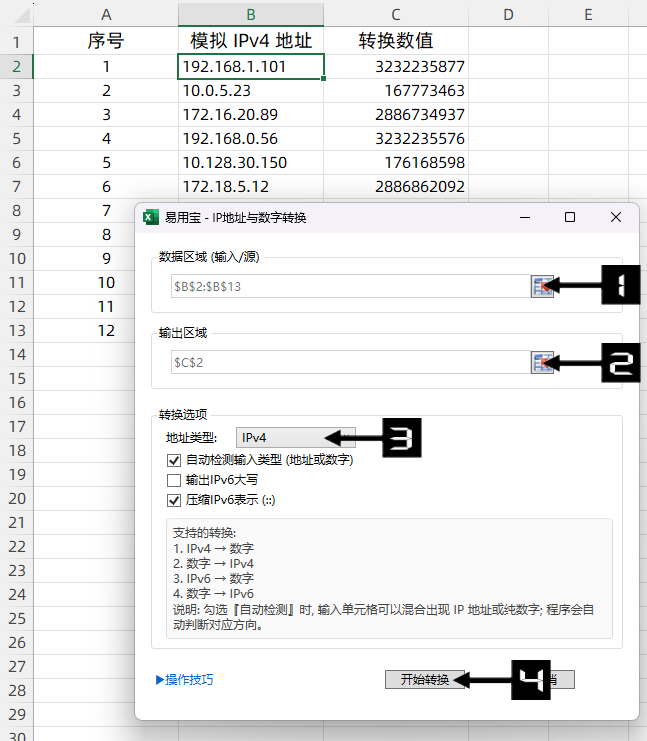Expand the 操作技巧 link
Screen dimensions: 647x741
[184, 680]
